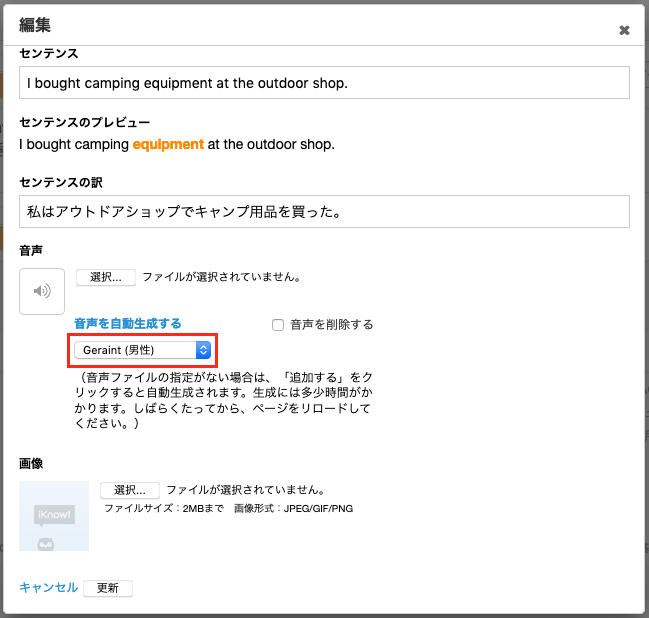Open the Geraint (男性) voice dropdown

coord(142,350)
